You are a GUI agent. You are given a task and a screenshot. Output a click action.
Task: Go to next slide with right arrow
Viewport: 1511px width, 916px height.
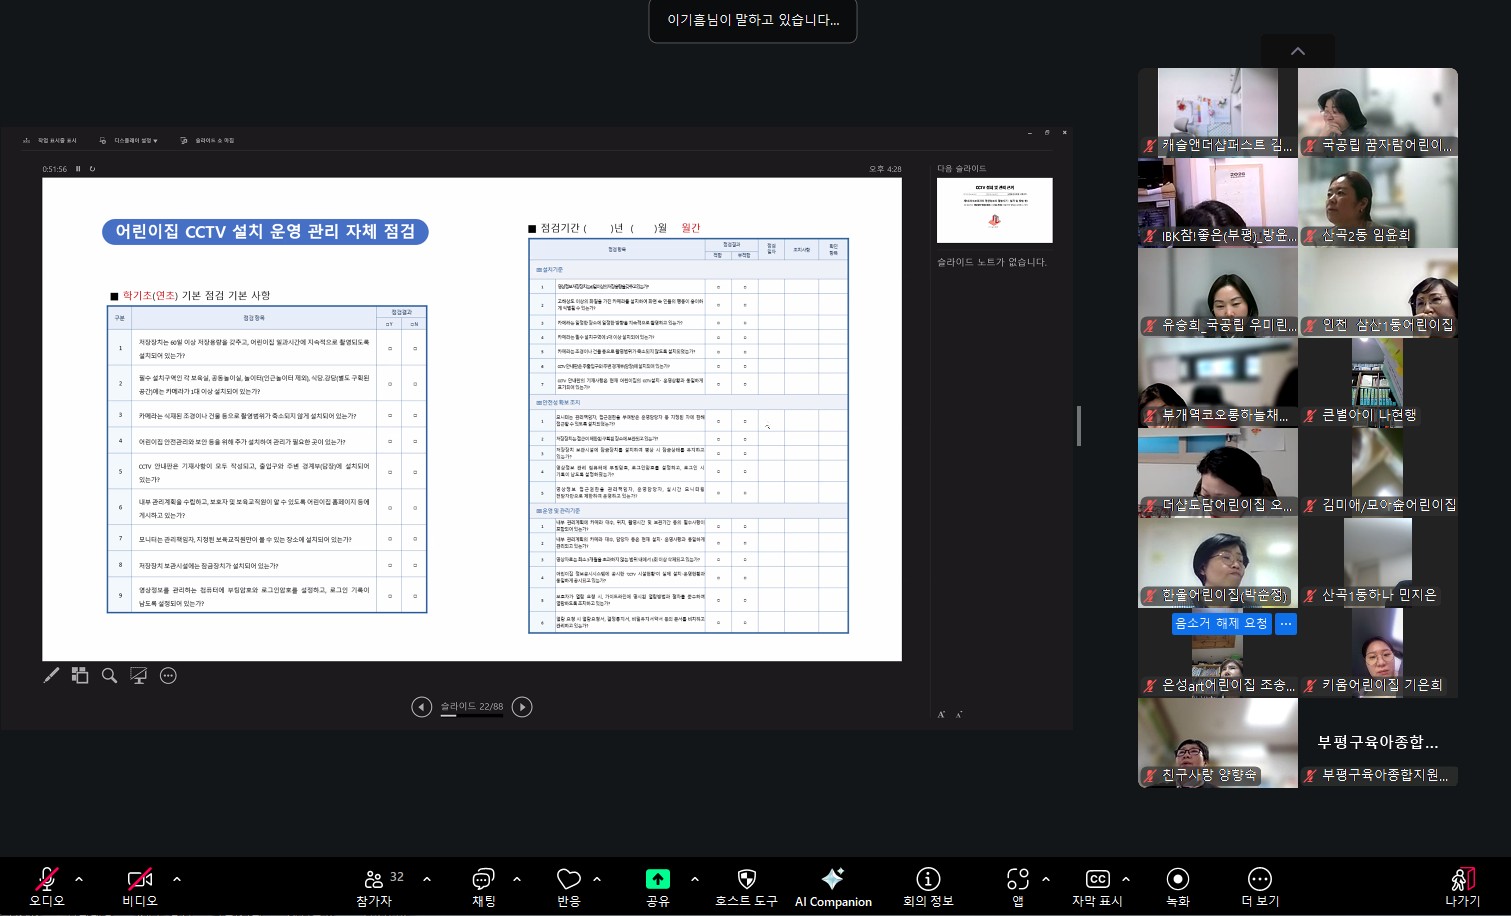point(522,707)
